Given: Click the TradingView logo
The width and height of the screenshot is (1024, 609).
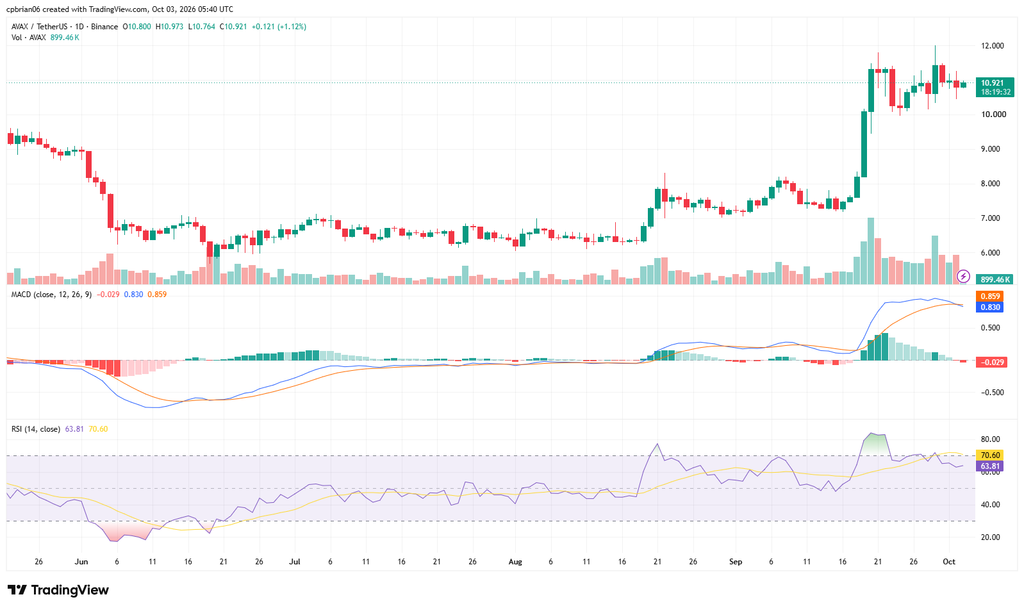Looking at the screenshot, I should 58,590.
